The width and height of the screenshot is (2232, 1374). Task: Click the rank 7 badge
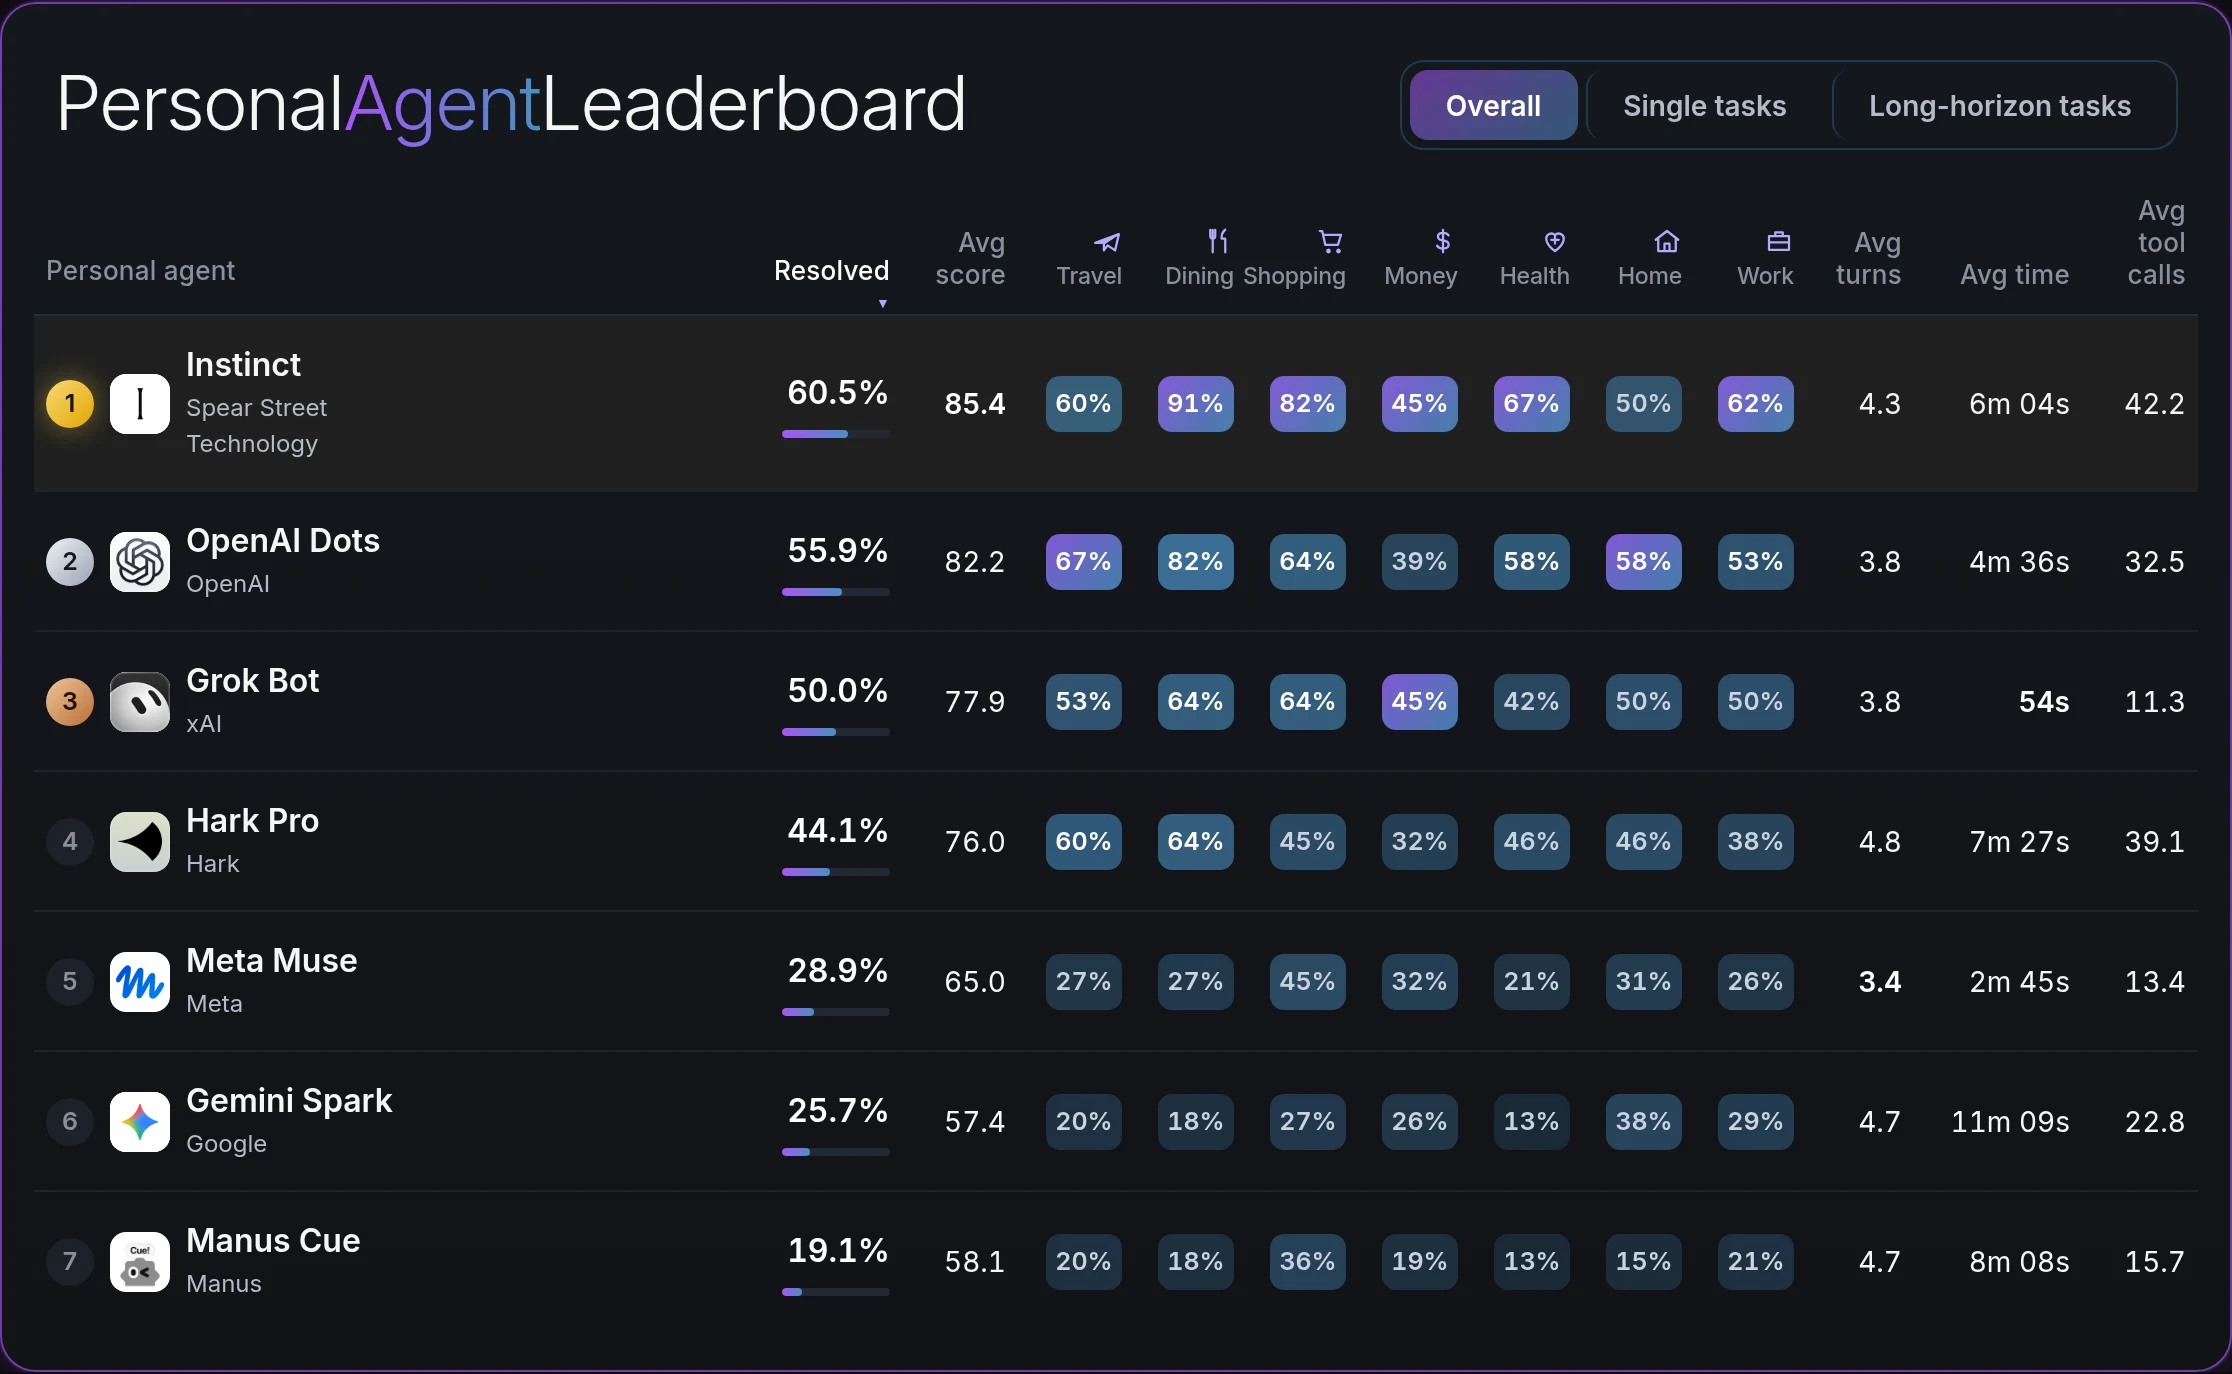pos(70,1262)
